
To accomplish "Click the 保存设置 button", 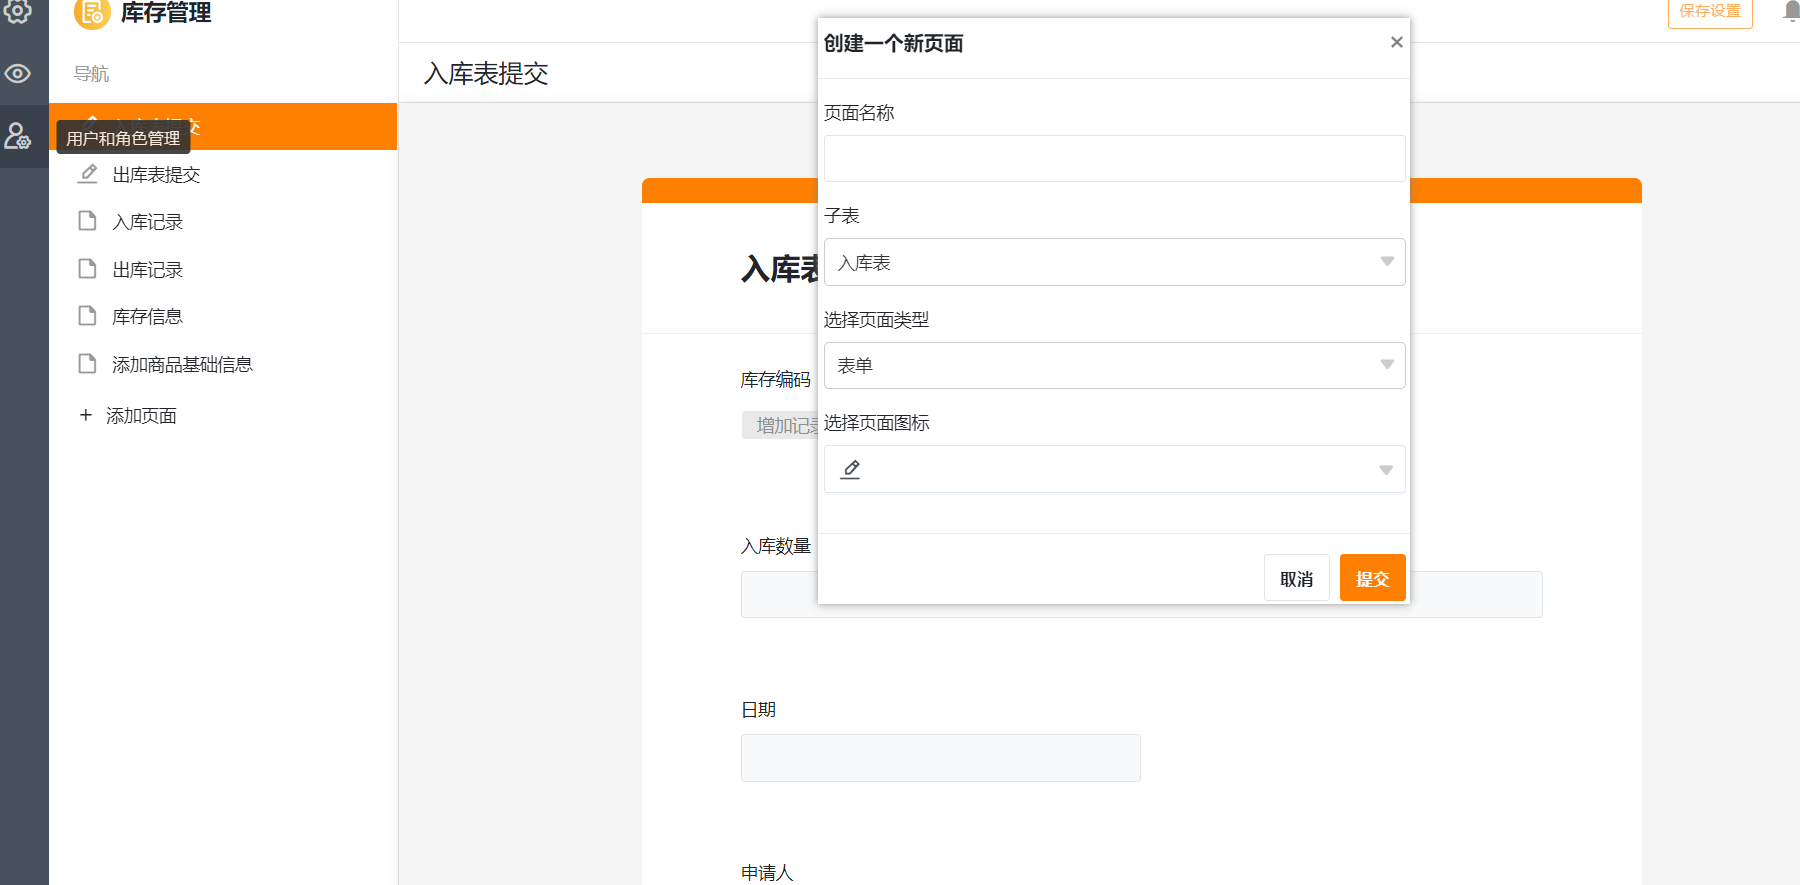I will click(x=1709, y=11).
